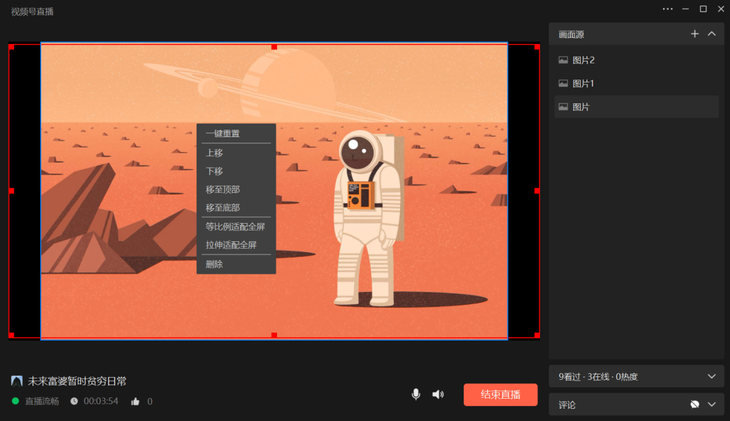This screenshot has width=730, height=421.
Task: Click the channel avatar icon beside 未来富婆
Action: (x=17, y=381)
